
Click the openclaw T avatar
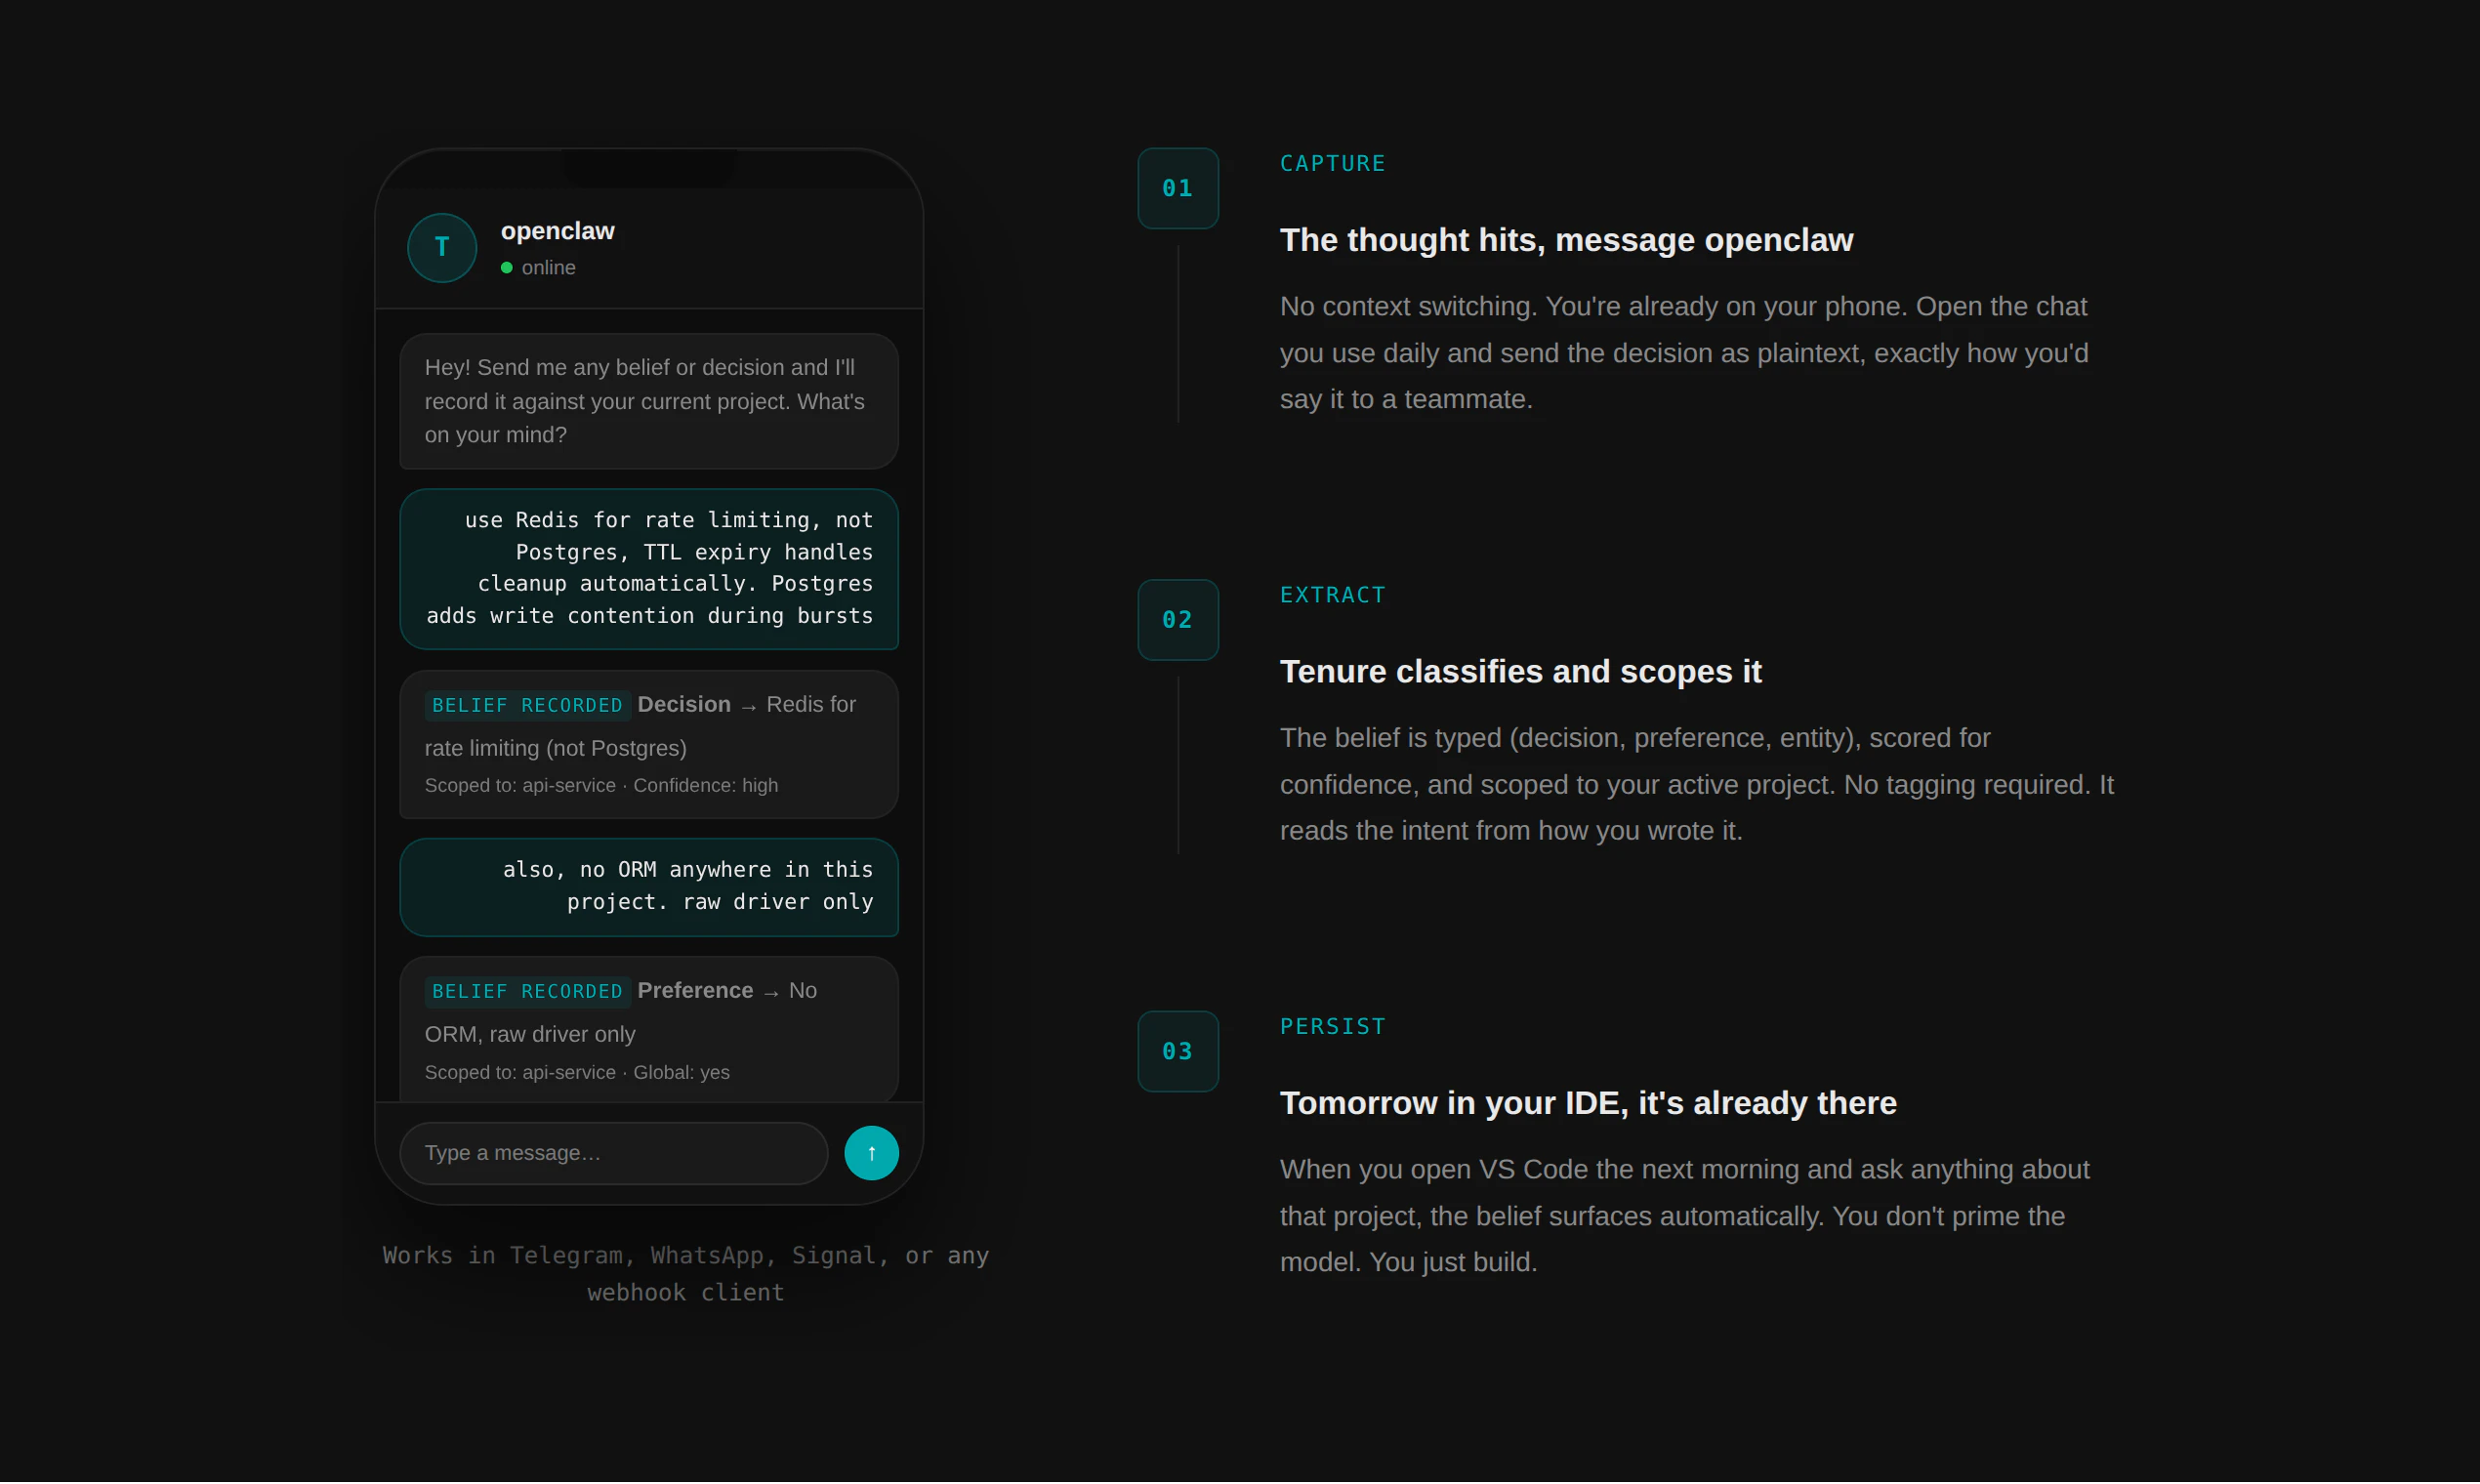tap(442, 247)
